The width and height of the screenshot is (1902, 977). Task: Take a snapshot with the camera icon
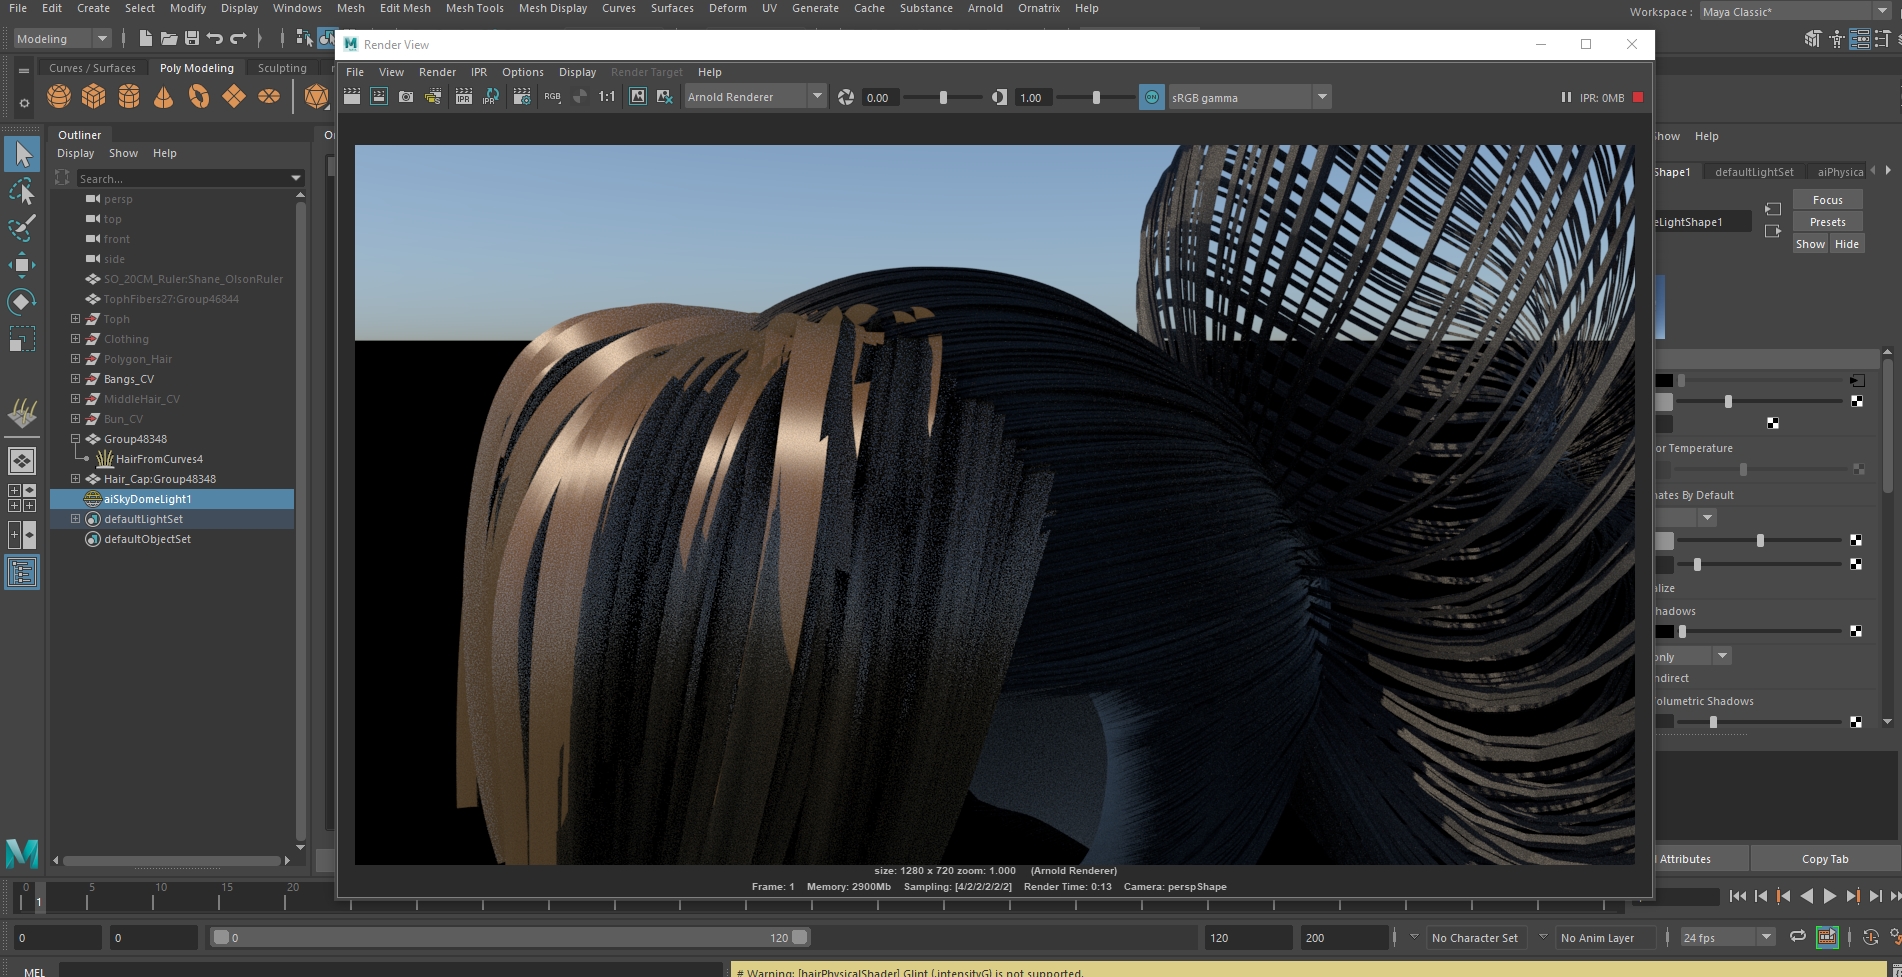click(x=406, y=97)
